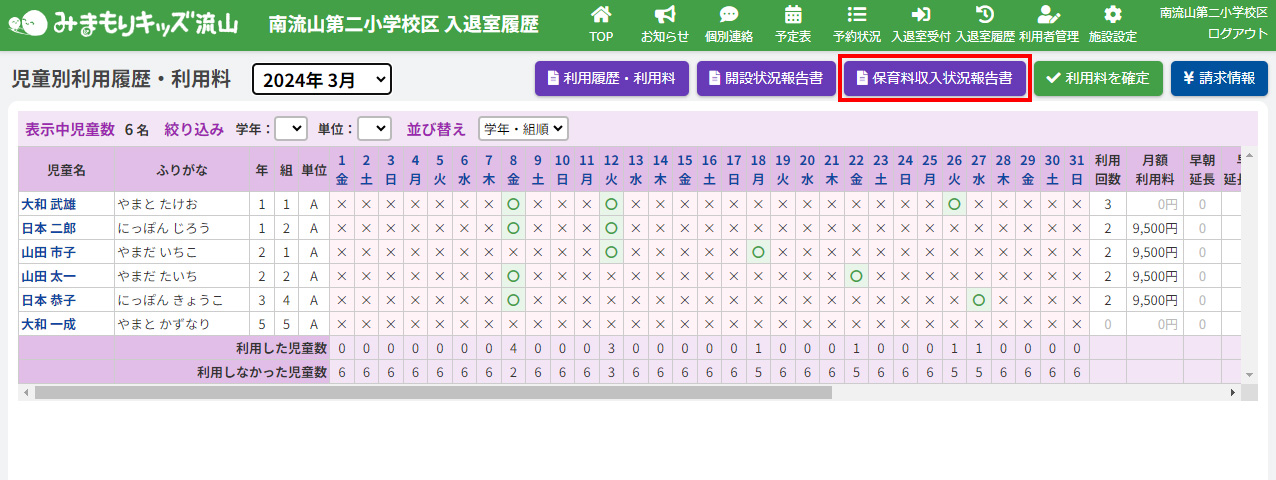Open 予定表 calendar icon
Viewport: 1276px width, 480px height.
pos(793,16)
